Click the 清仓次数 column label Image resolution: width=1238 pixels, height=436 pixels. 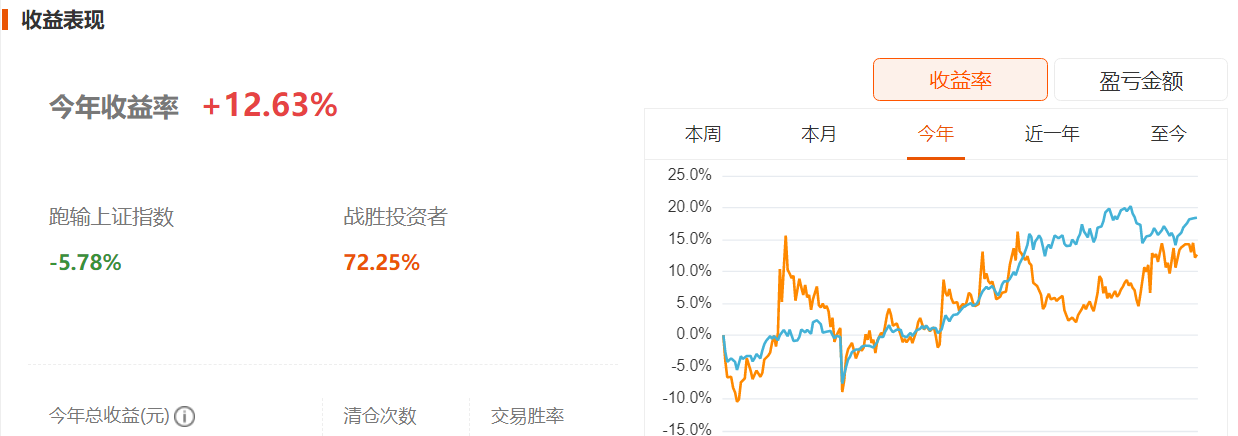coord(379,417)
